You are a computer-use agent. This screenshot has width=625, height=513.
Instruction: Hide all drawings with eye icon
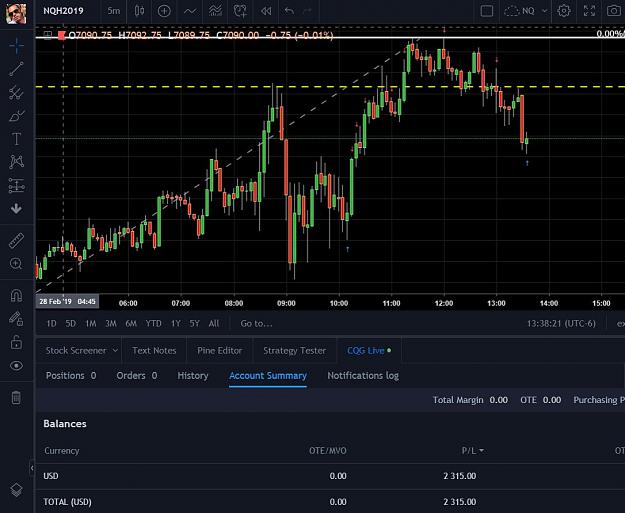[x=16, y=366]
